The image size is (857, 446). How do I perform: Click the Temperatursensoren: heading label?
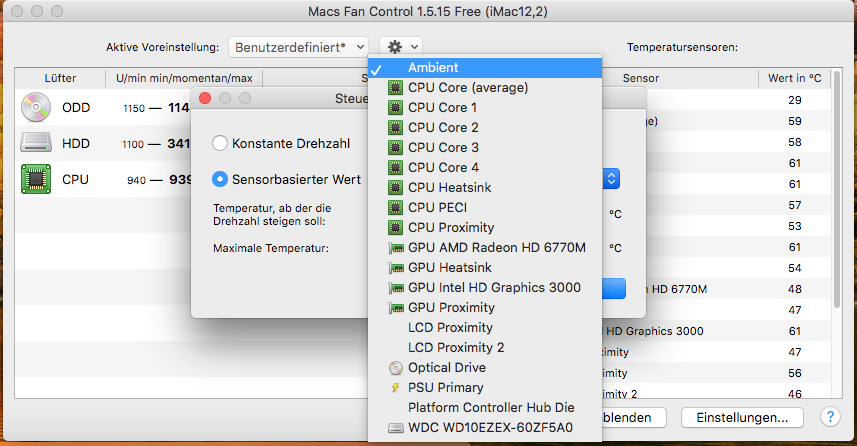(x=682, y=48)
